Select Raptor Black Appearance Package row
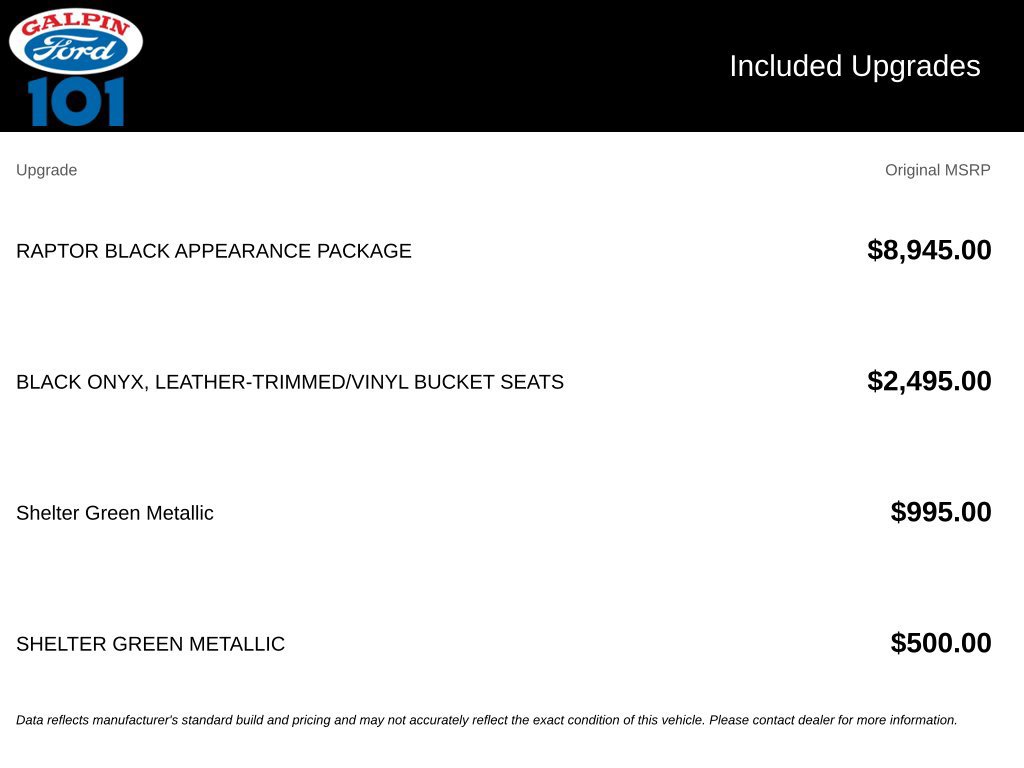 [x=504, y=251]
